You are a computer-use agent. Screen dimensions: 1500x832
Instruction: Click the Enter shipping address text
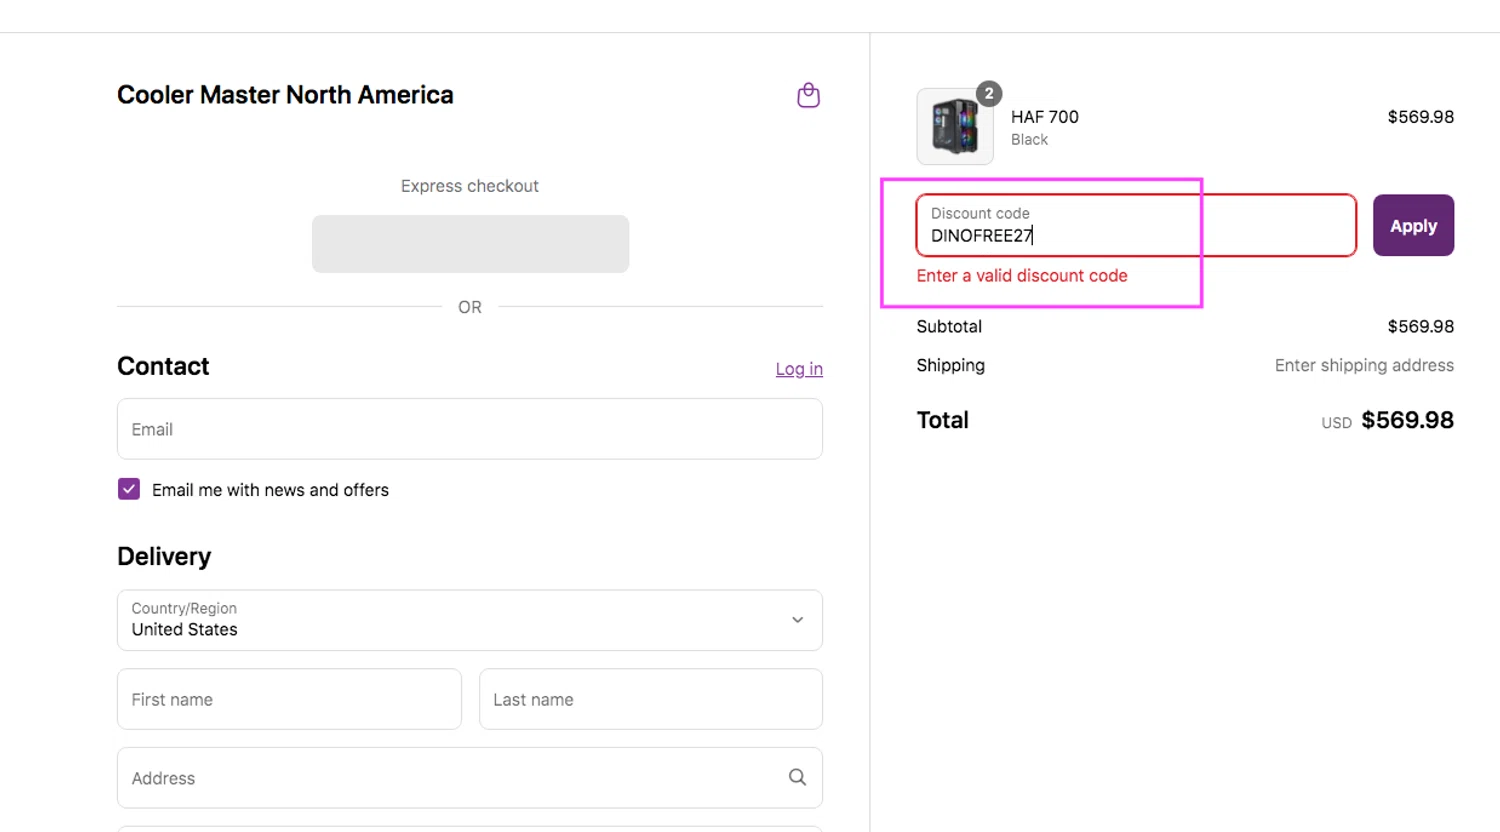1364,366
